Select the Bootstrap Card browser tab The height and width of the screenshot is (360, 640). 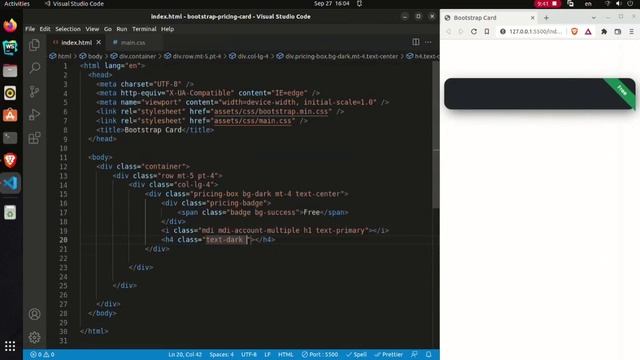(x=490, y=18)
